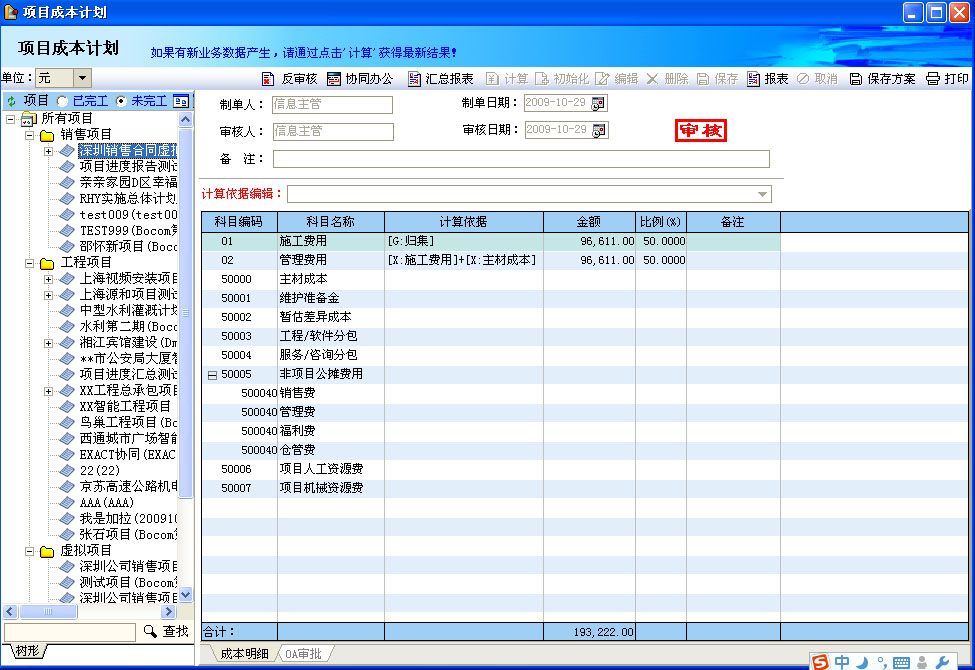Open calendar picker for 制单日期
Screen dimensions: 975x670
click(599, 103)
